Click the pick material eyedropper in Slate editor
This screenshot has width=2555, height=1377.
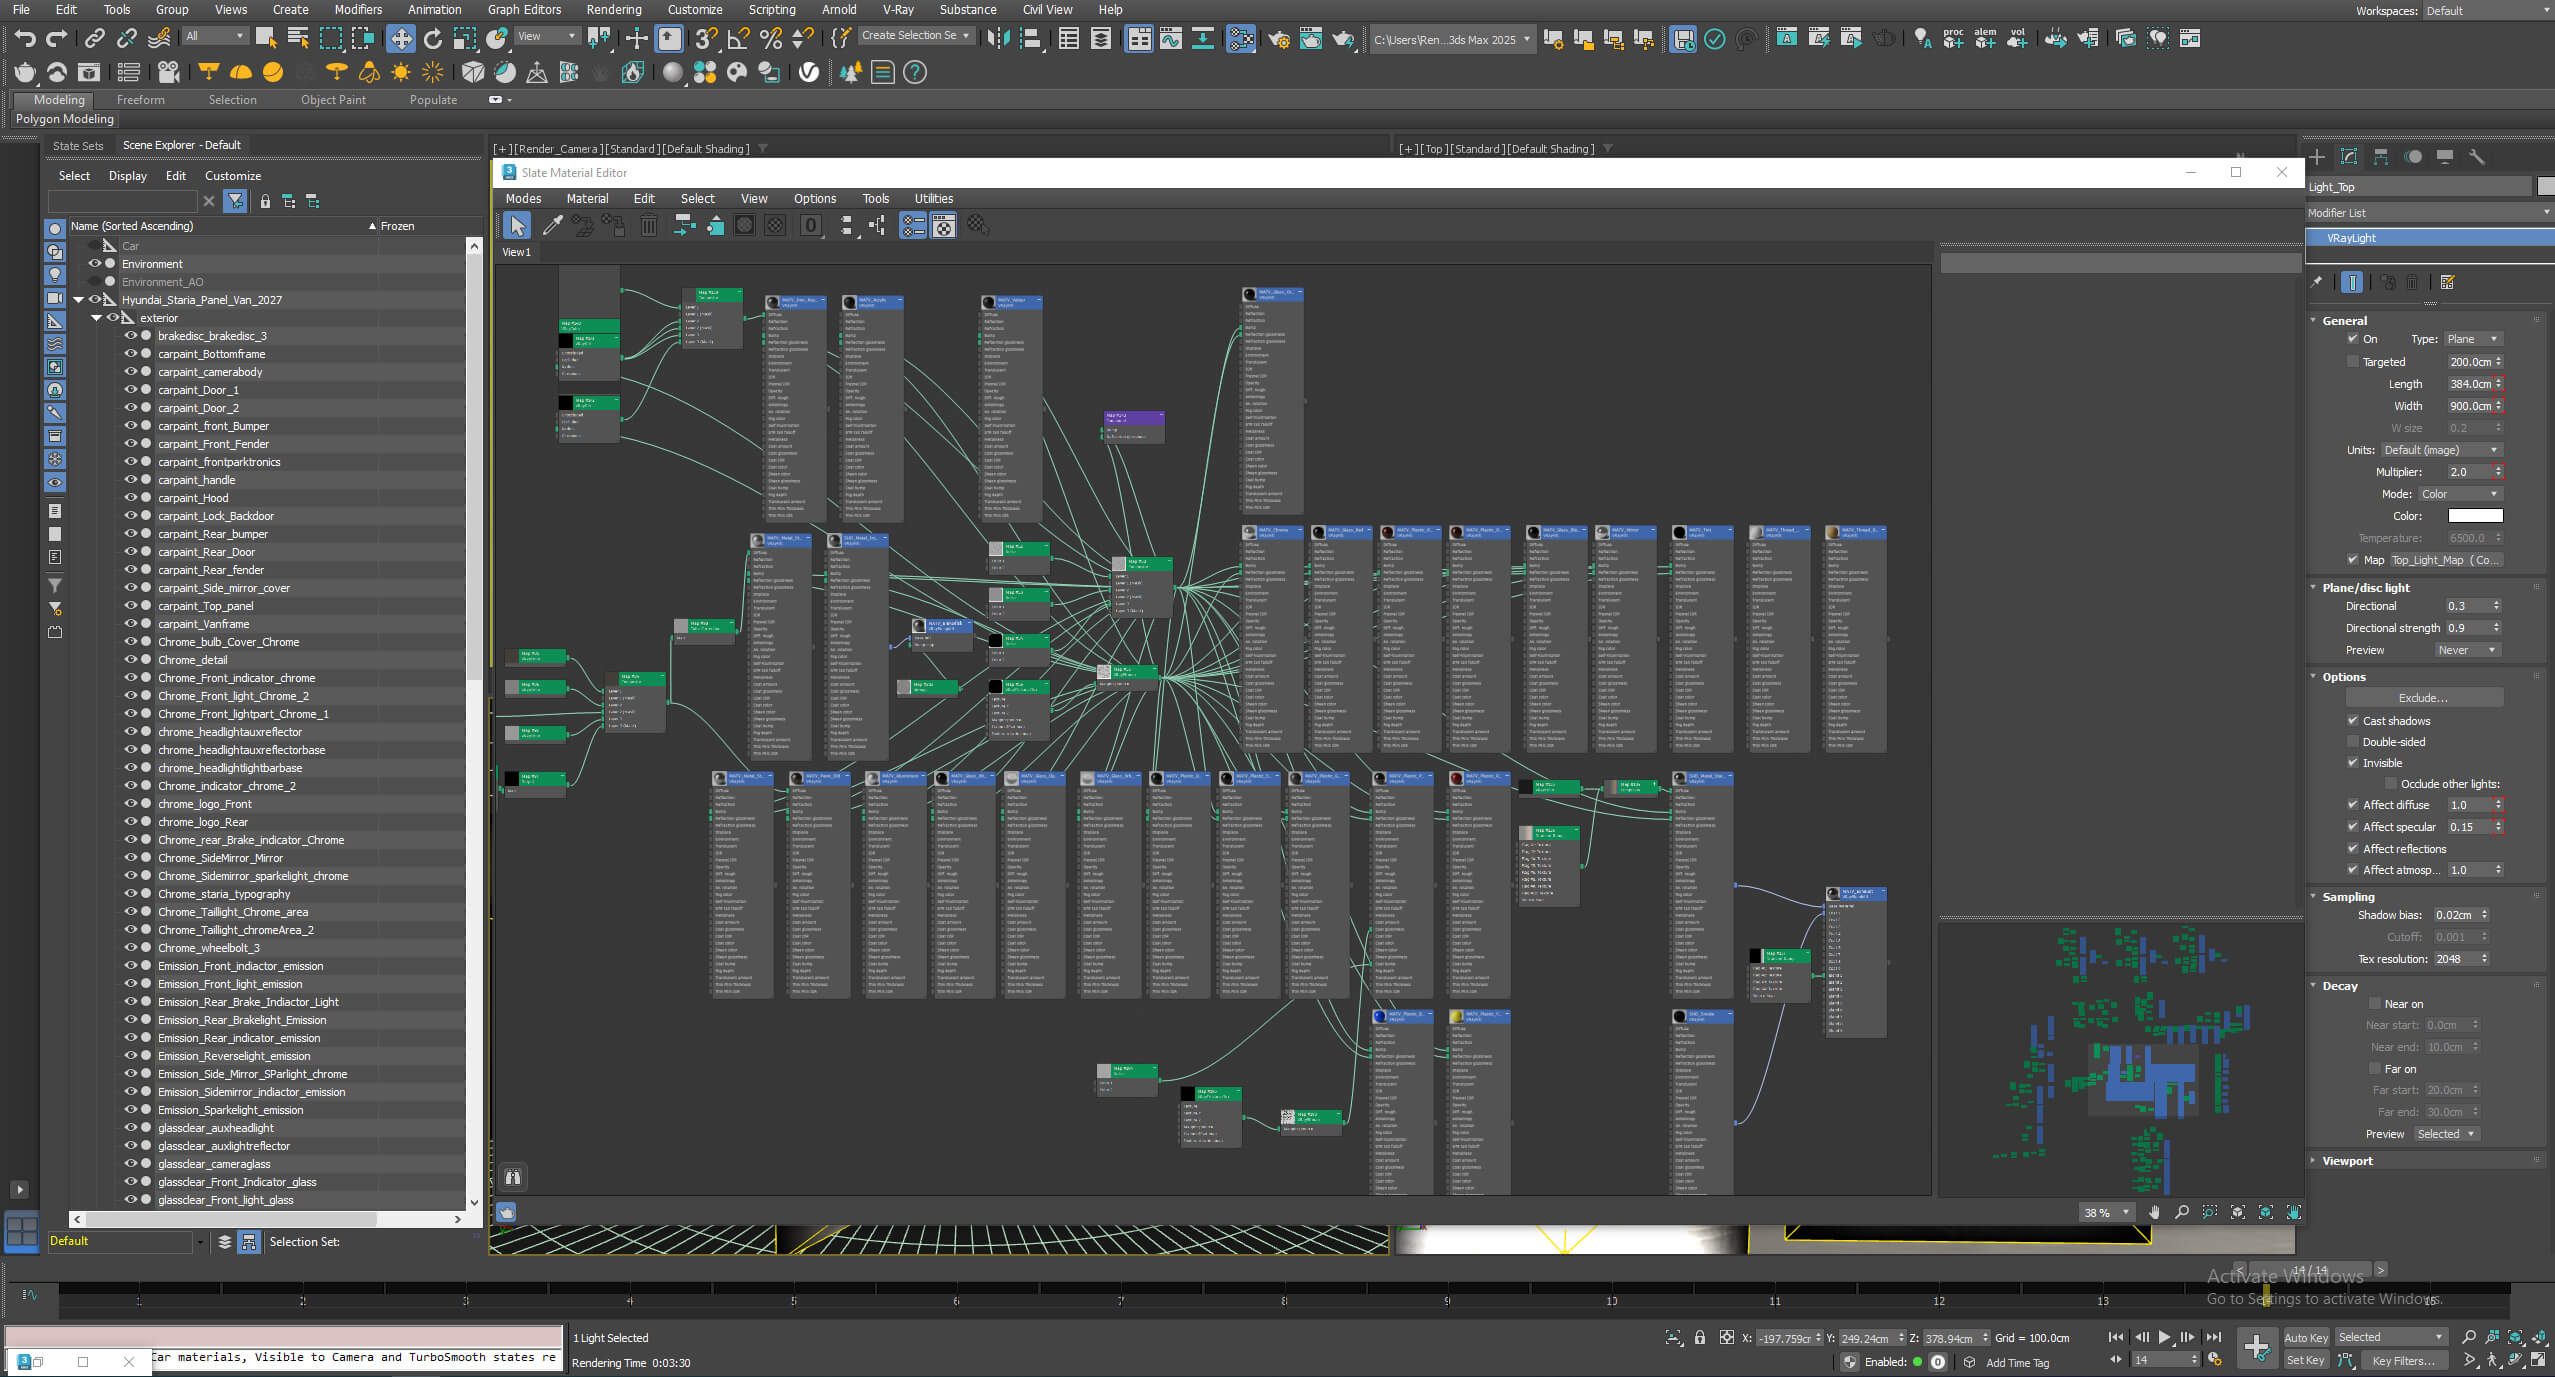pyautogui.click(x=552, y=226)
